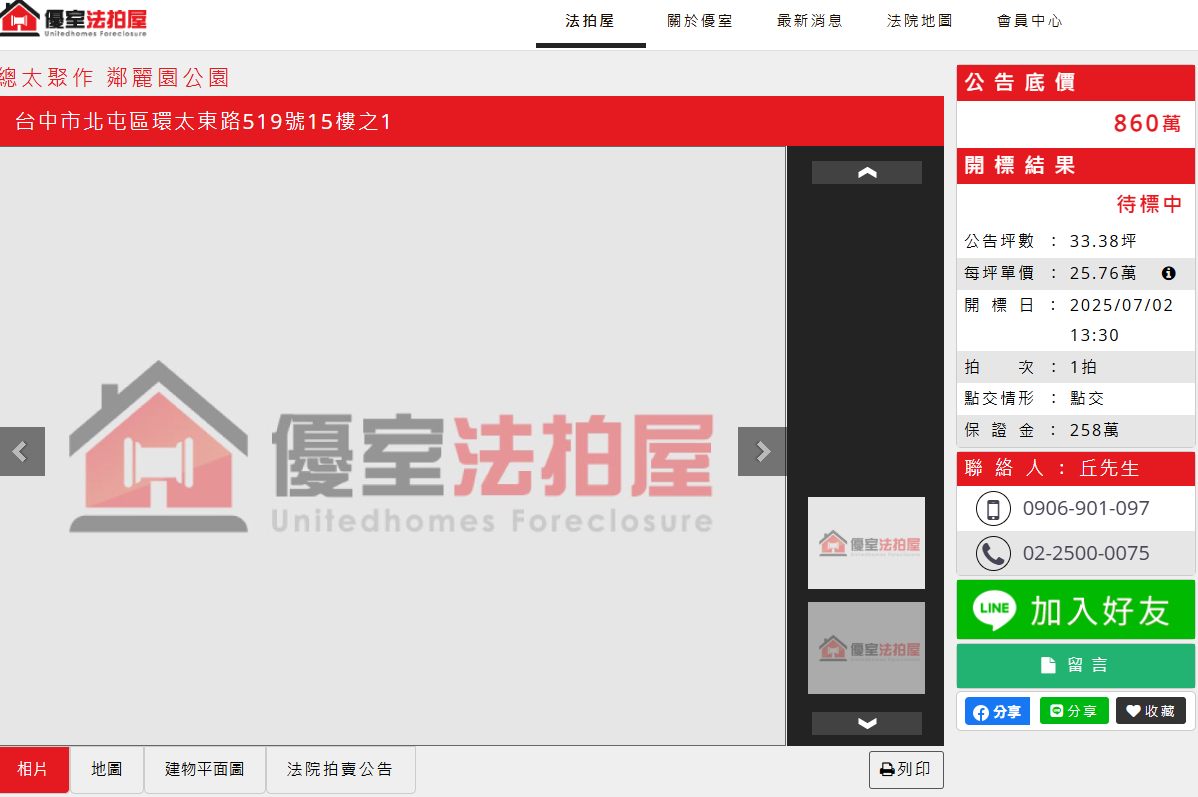This screenshot has width=1198, height=797.
Task: Click the 13:30 bid time text
Action: [1094, 335]
